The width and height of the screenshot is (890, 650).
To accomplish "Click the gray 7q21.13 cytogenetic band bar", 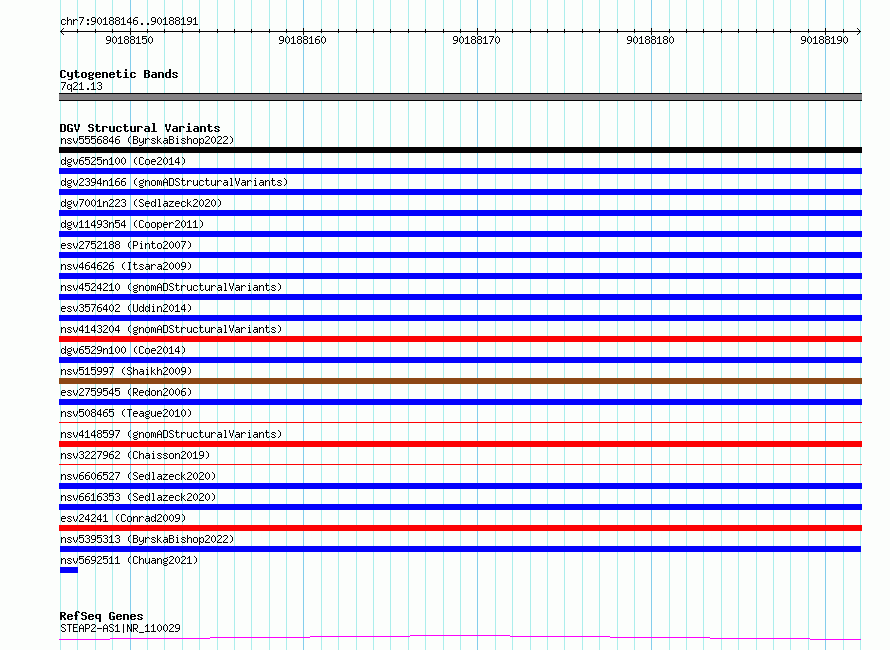I will pos(460,97).
